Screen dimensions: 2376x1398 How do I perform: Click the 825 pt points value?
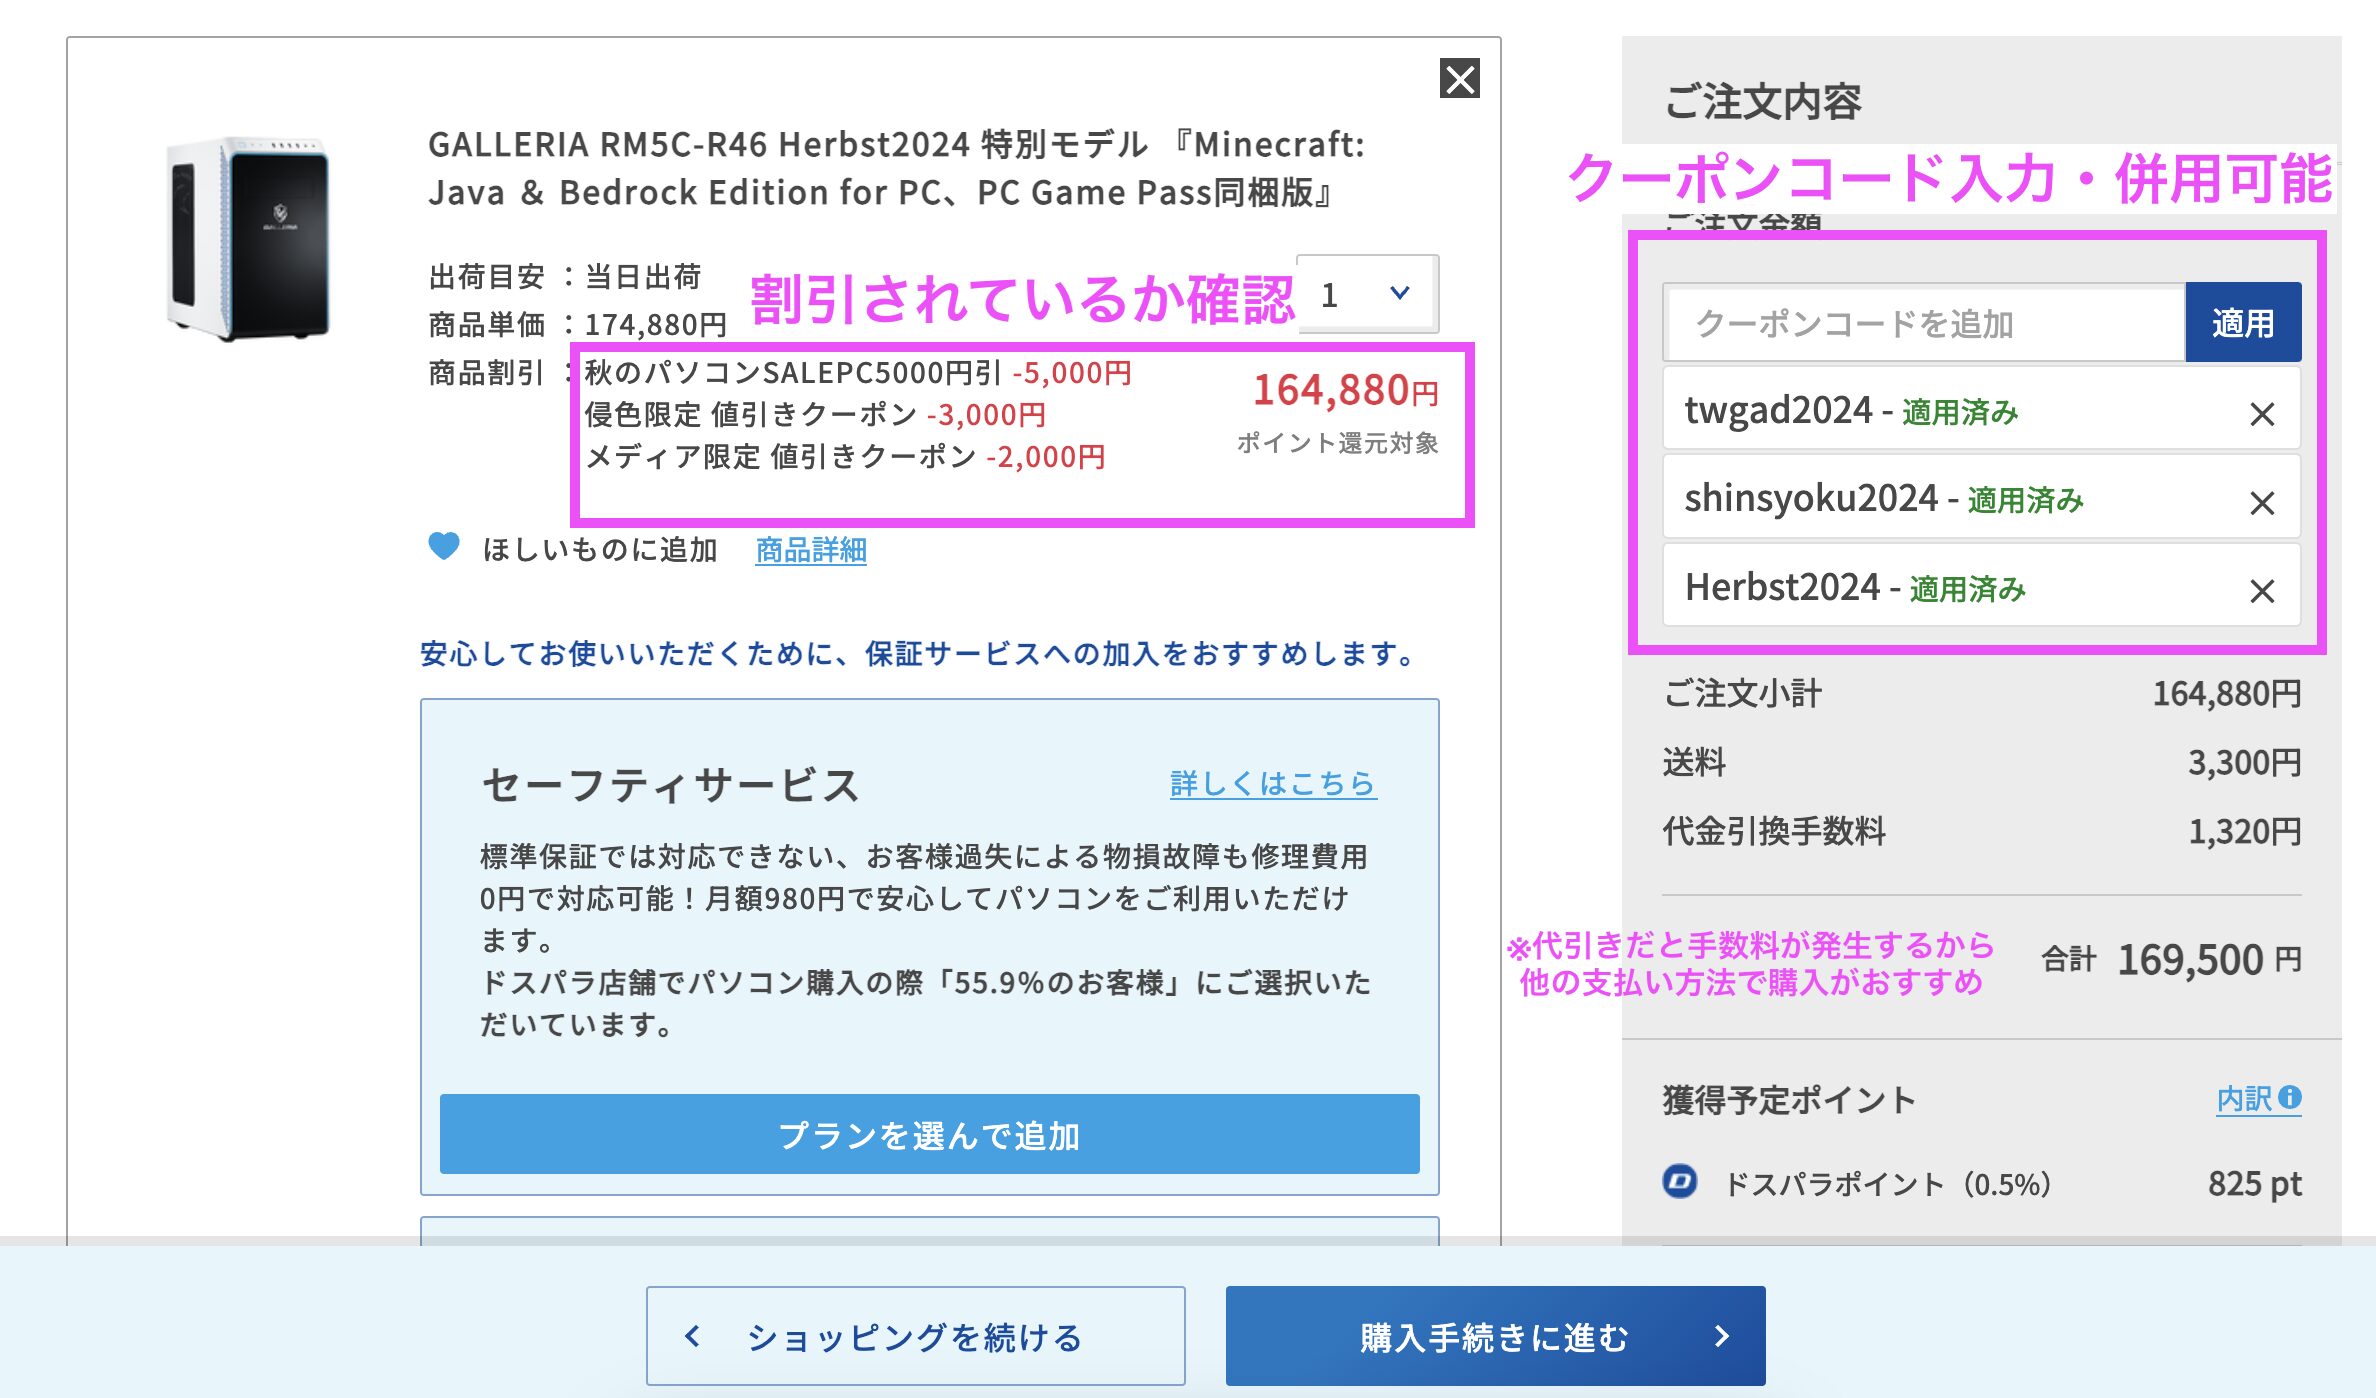2254,1183
